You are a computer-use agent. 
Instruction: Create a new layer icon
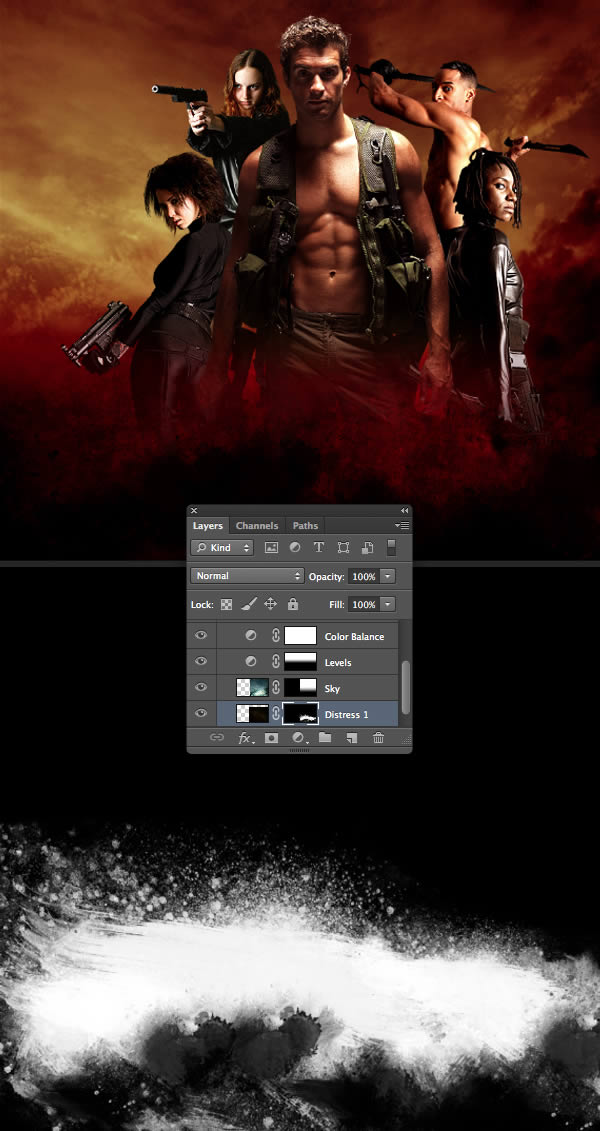click(x=351, y=738)
